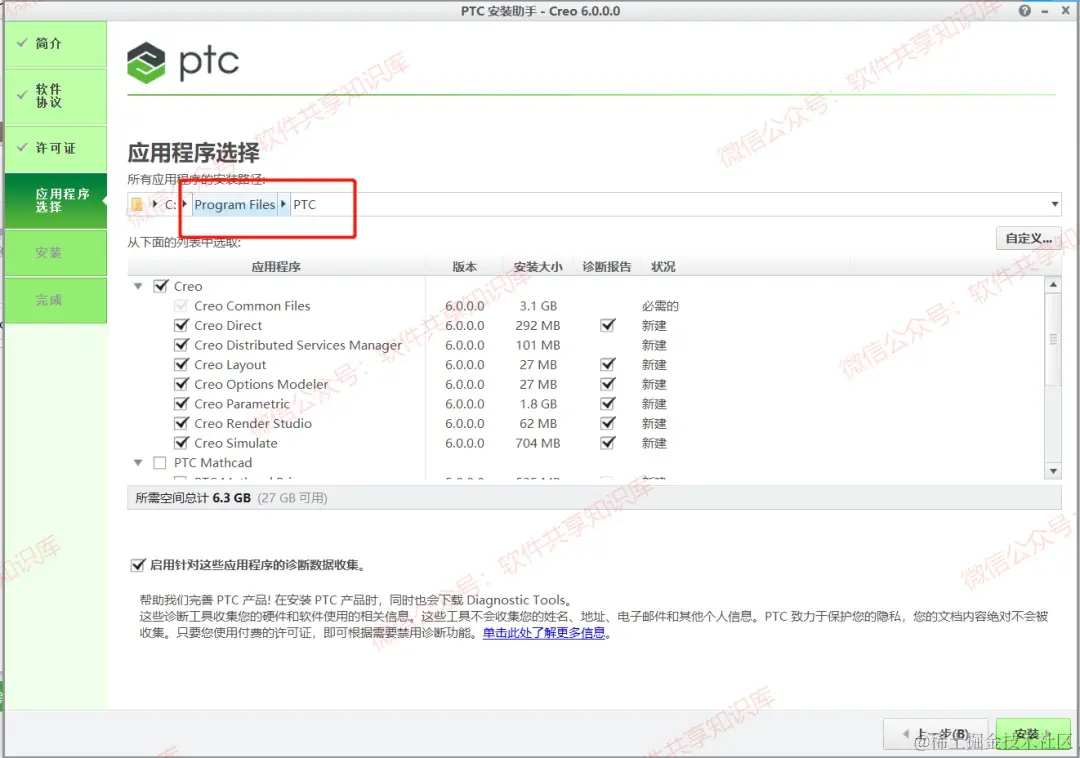The image size is (1080, 758).
Task: Open the install path dropdown arrow
Action: point(1055,204)
